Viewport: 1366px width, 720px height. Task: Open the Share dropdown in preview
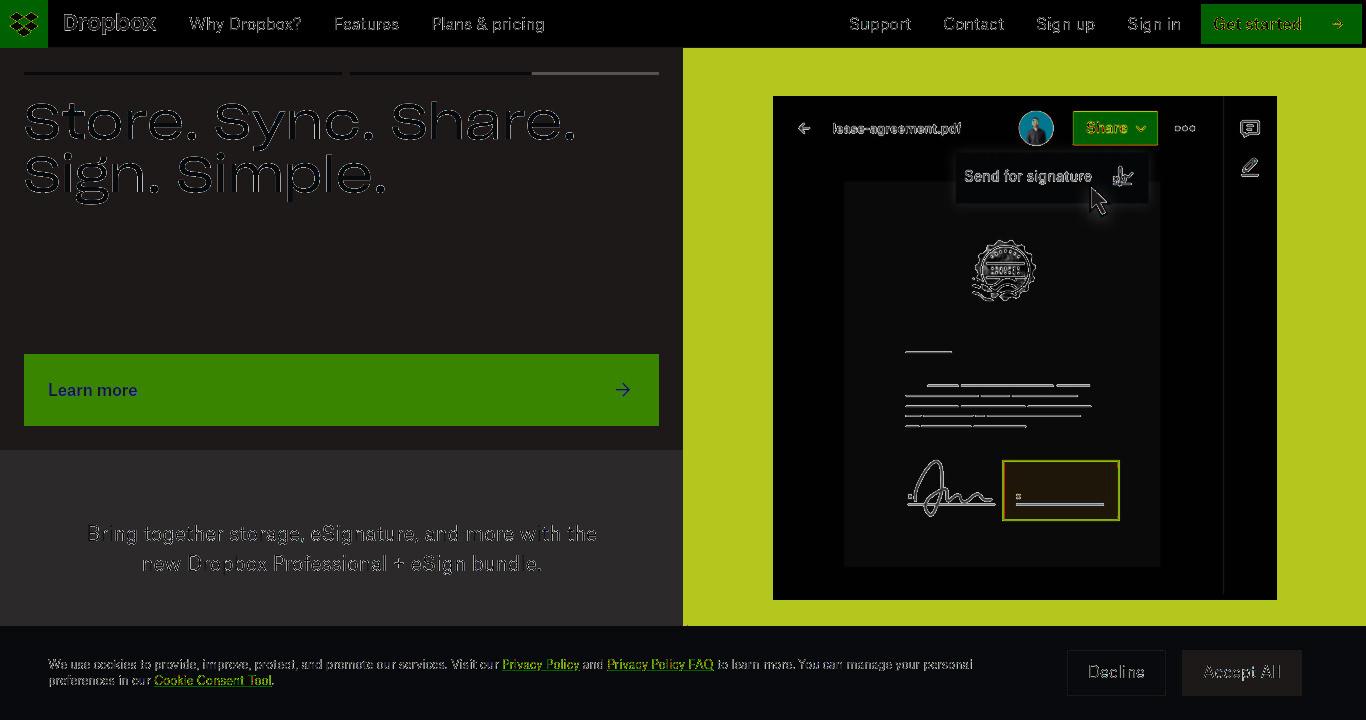[x=1115, y=128]
